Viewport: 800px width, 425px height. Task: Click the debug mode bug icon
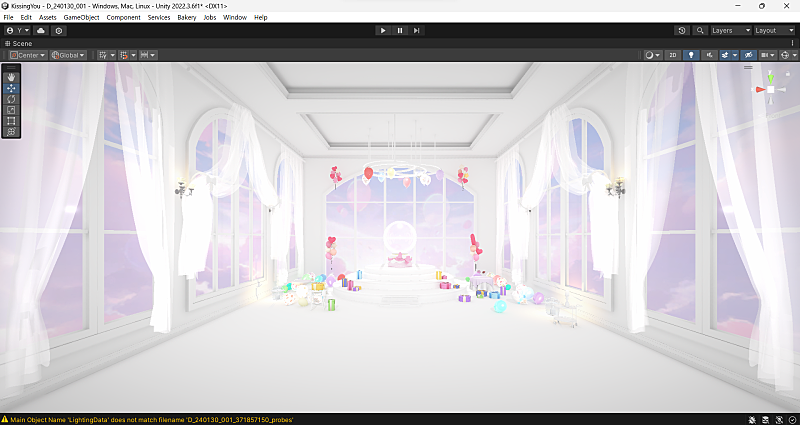[754, 419]
